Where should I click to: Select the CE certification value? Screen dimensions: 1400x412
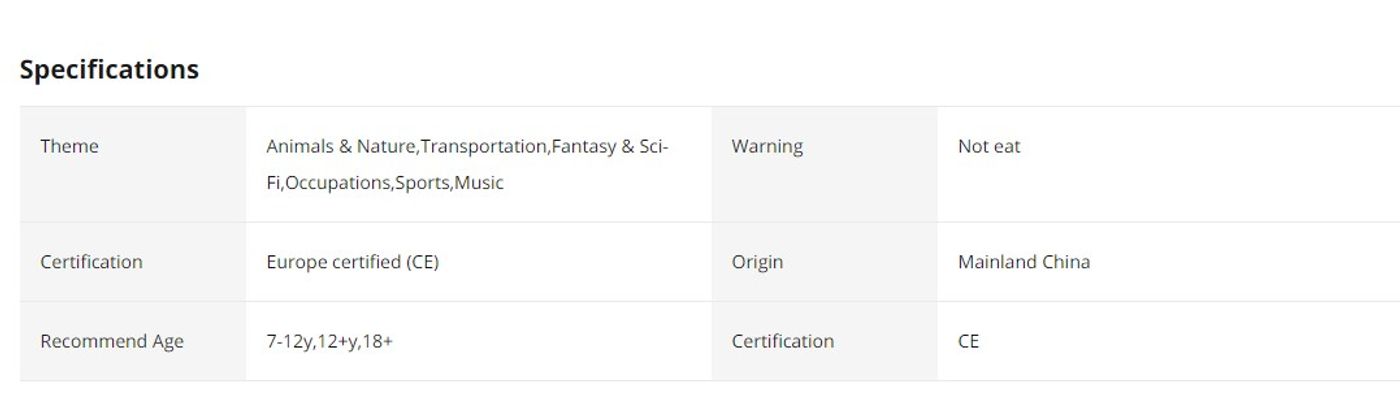coord(968,341)
